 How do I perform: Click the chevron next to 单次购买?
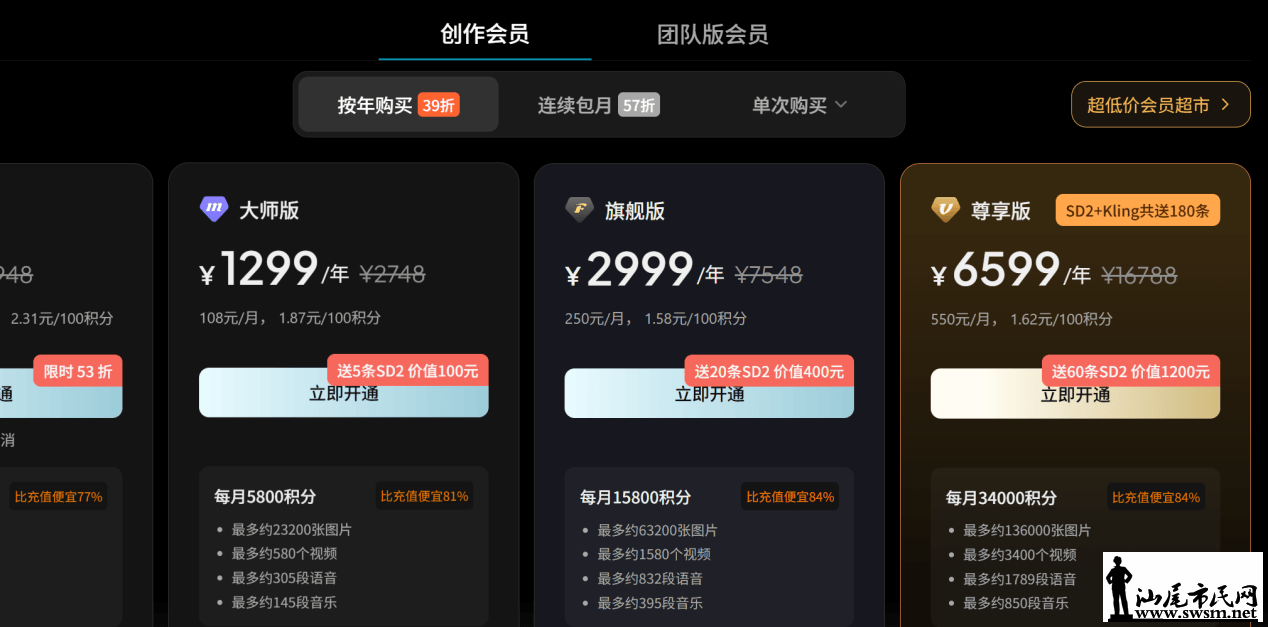pos(841,105)
